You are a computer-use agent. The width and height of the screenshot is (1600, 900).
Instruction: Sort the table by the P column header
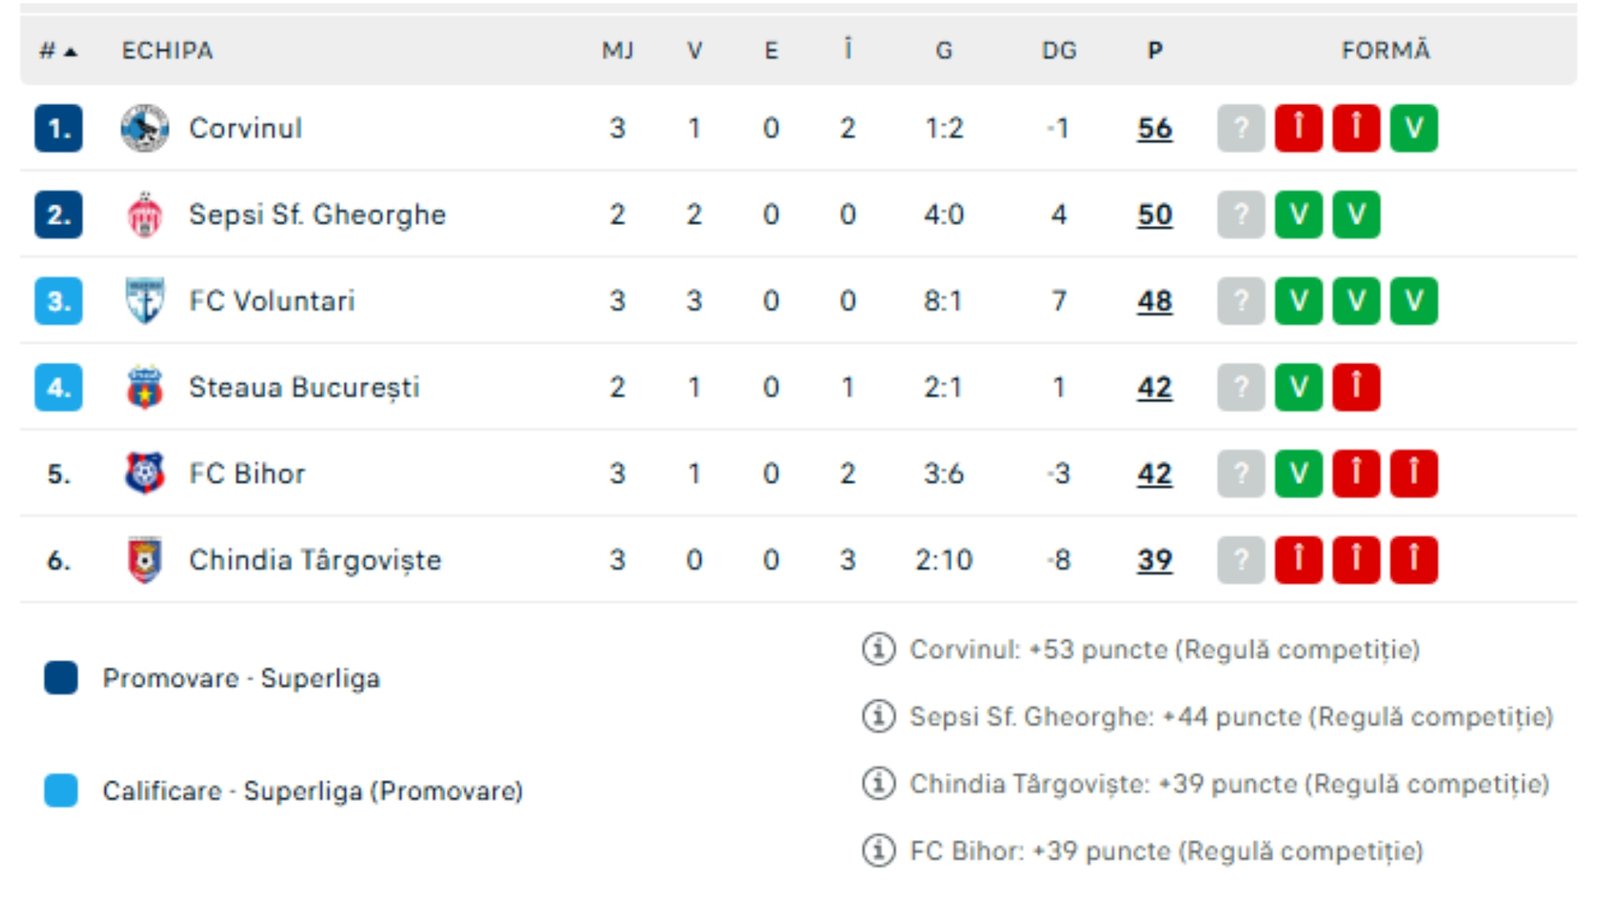click(1155, 49)
